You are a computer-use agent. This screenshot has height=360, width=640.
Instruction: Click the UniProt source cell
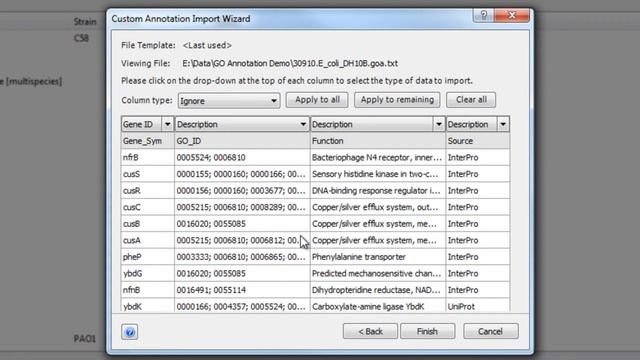478,306
